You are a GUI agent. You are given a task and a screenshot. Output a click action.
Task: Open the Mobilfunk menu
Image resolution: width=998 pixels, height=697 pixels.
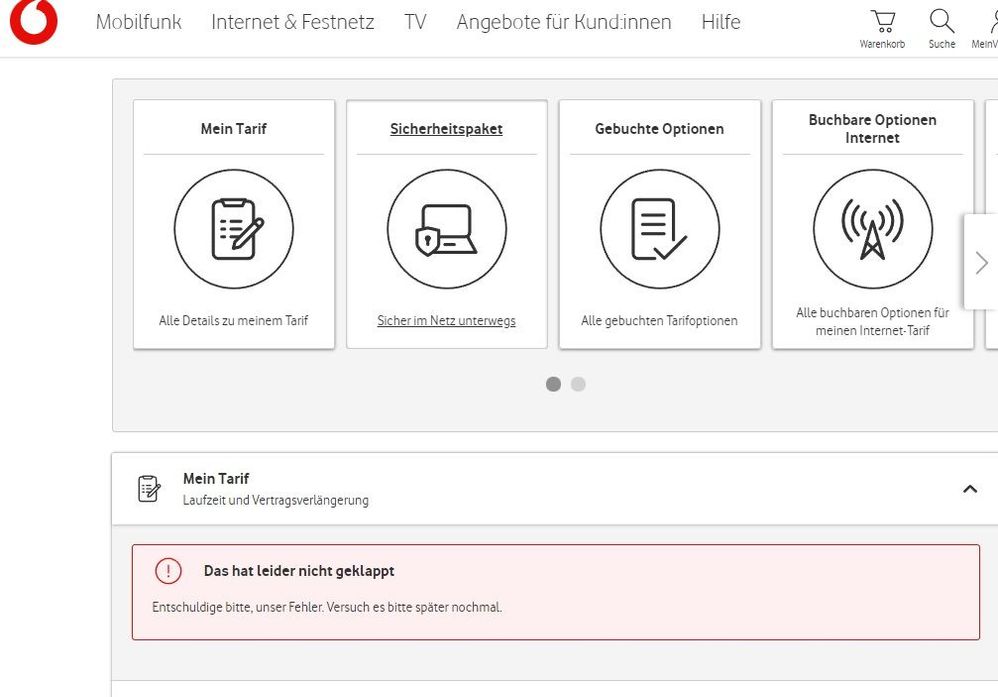[139, 22]
